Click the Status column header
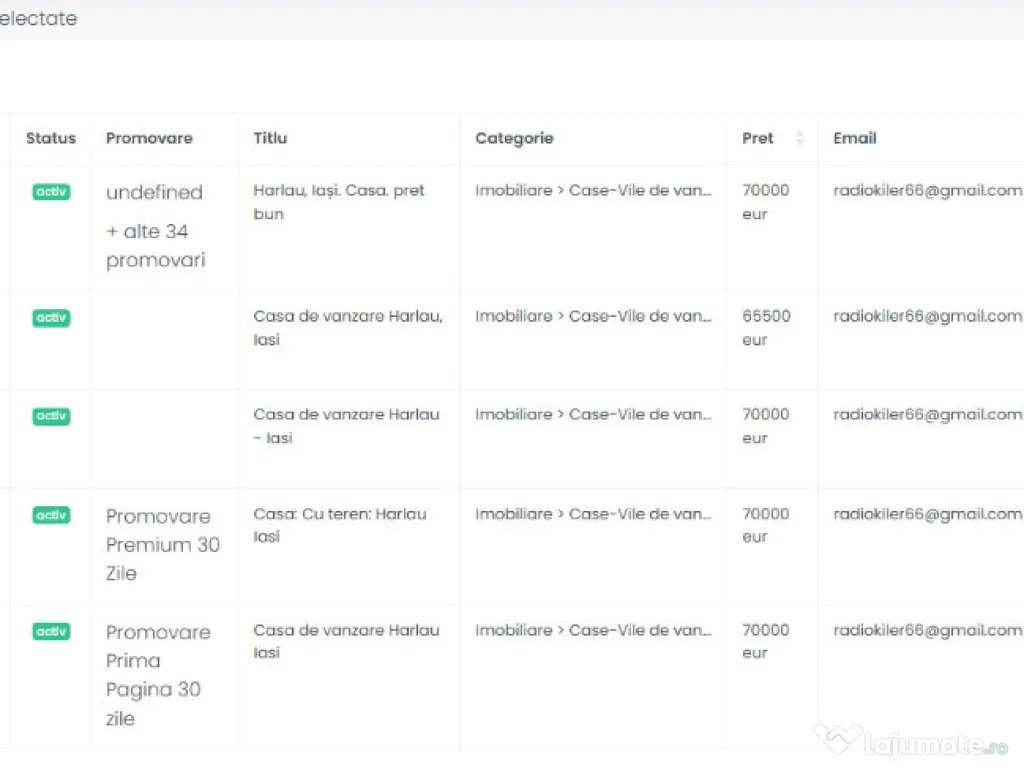 coord(51,138)
